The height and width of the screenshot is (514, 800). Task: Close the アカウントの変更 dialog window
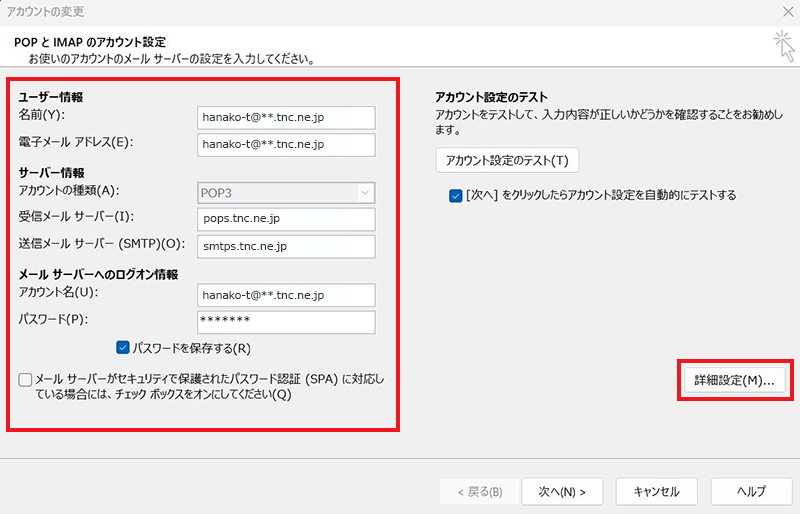780,12
